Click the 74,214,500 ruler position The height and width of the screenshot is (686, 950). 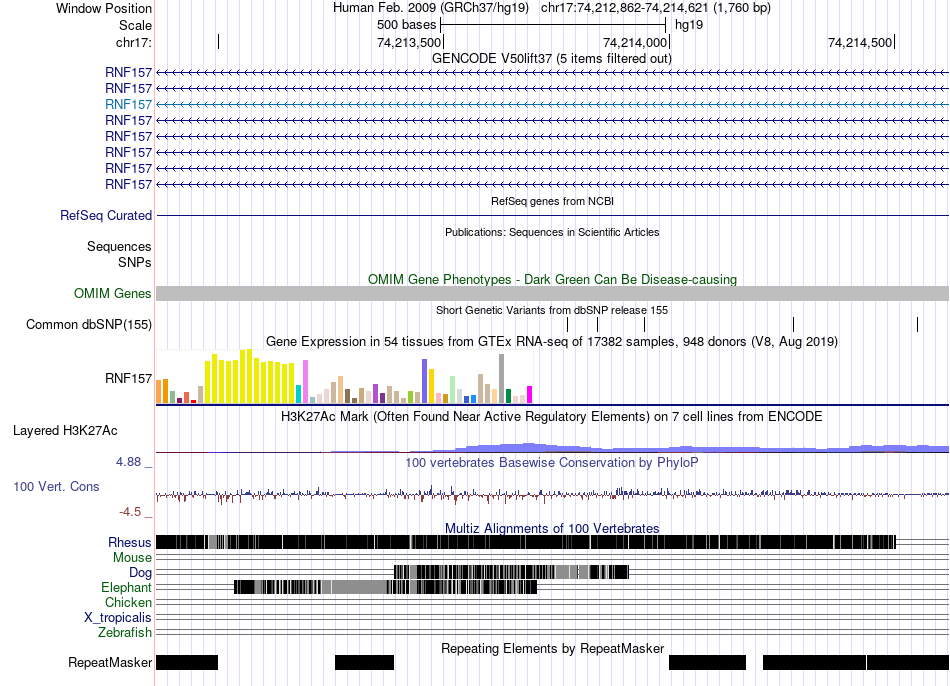860,42
